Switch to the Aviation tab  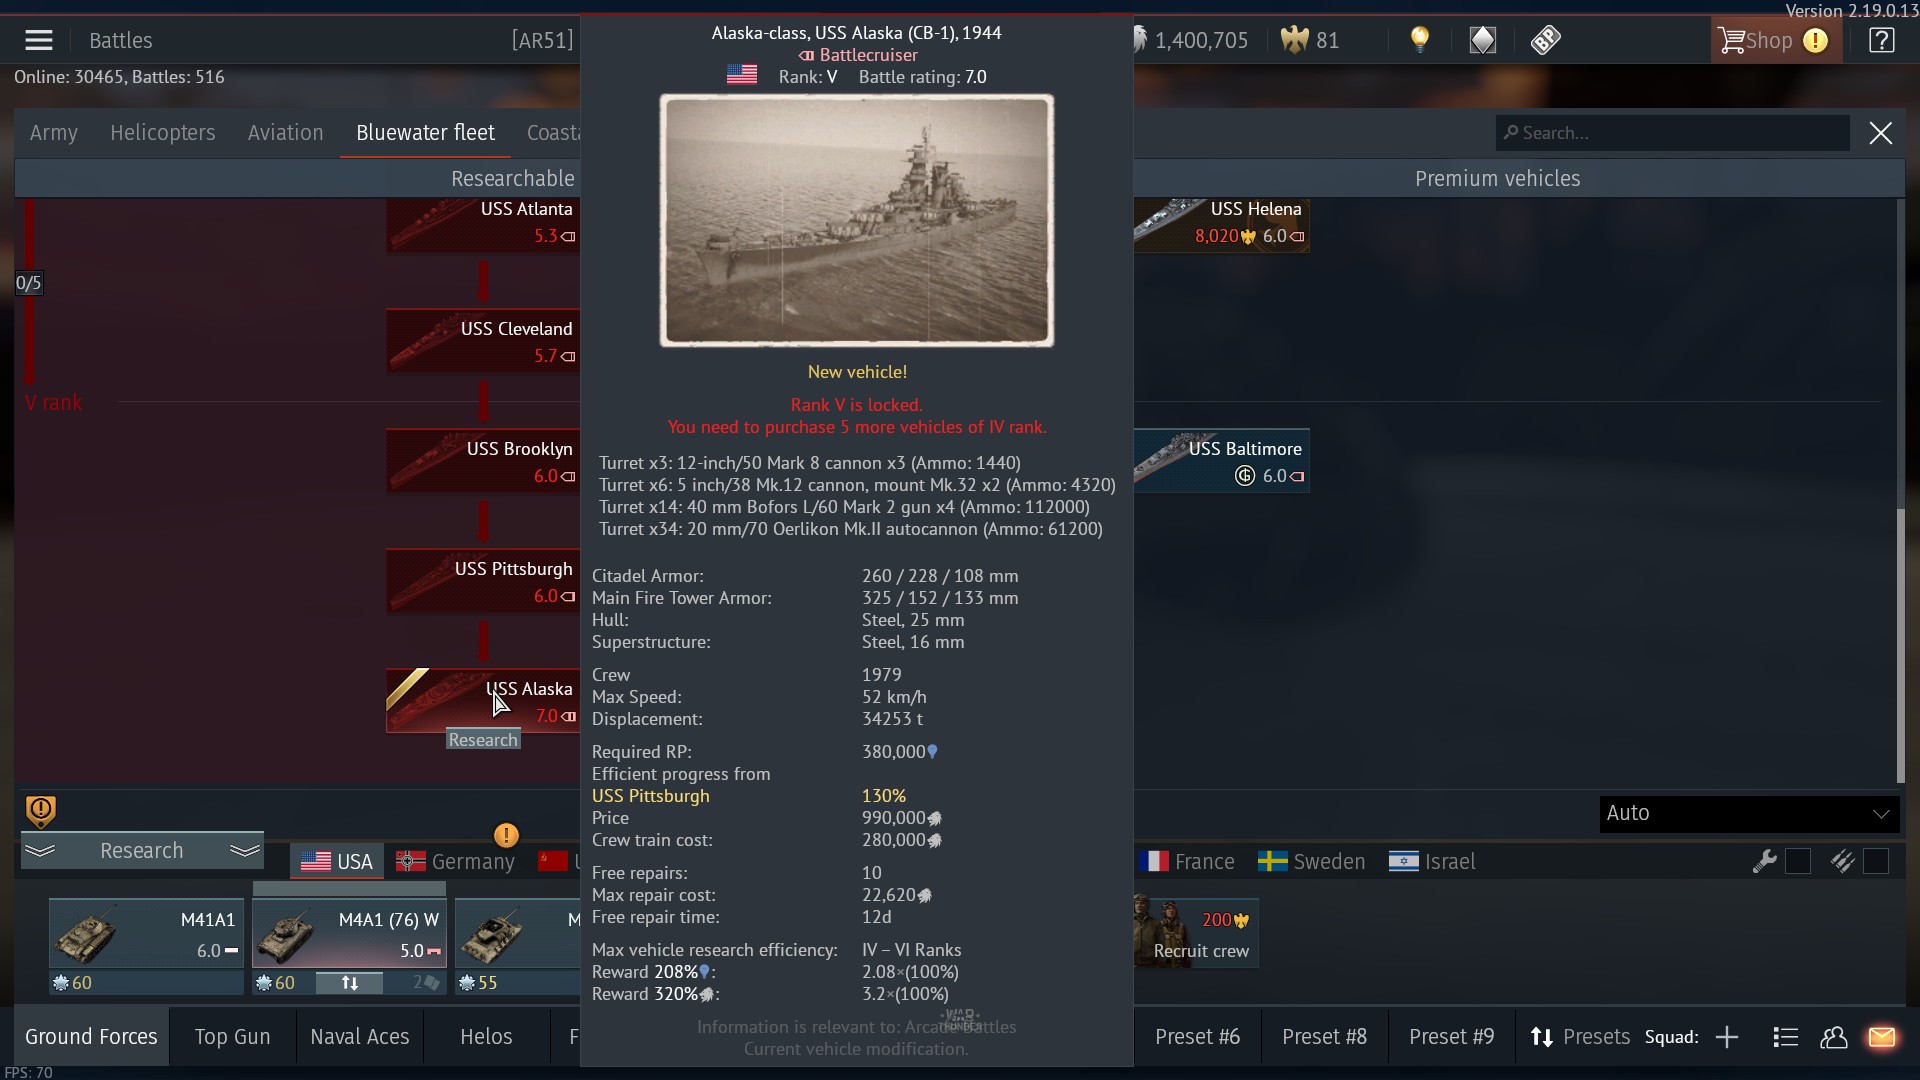click(285, 133)
